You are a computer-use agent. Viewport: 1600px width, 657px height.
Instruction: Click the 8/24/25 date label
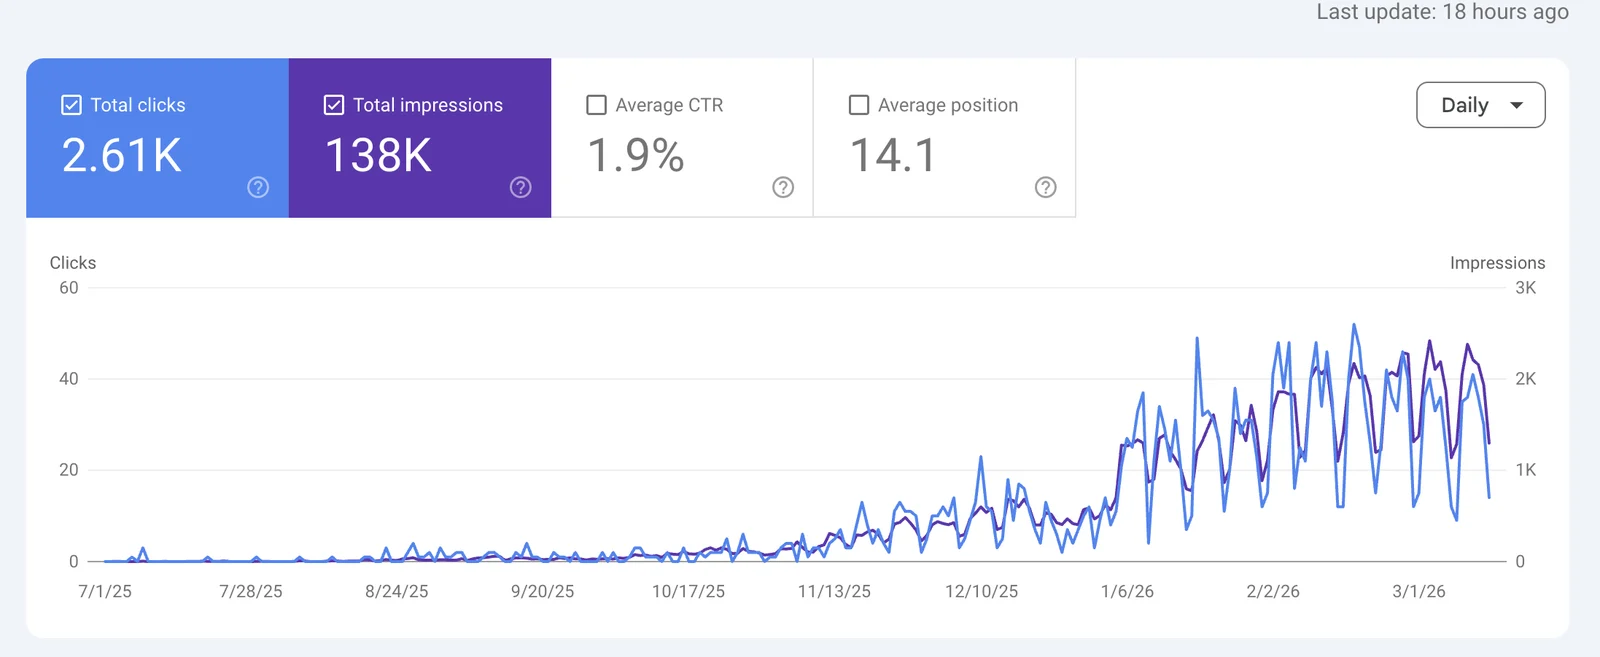(397, 591)
